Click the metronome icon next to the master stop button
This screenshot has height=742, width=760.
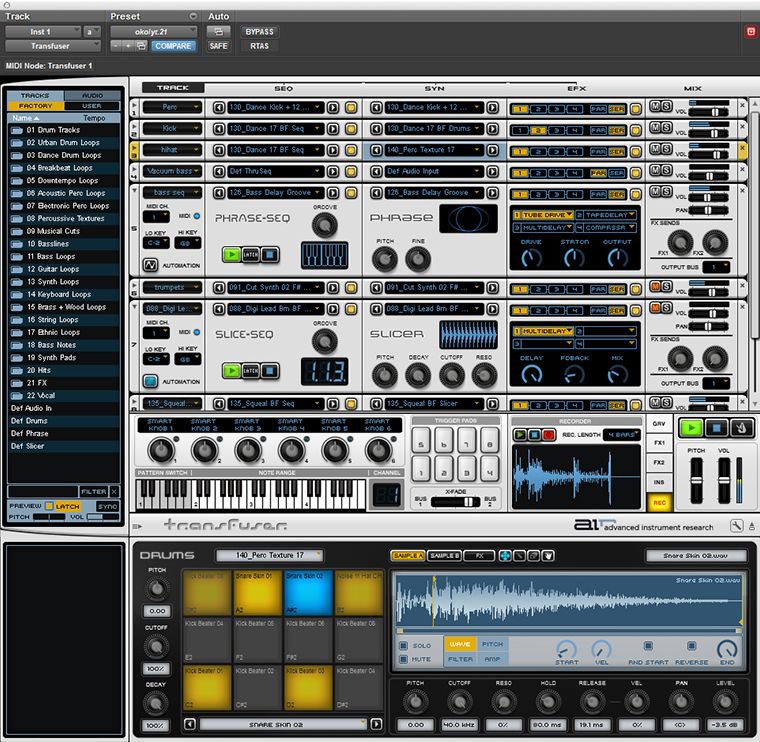point(741,427)
